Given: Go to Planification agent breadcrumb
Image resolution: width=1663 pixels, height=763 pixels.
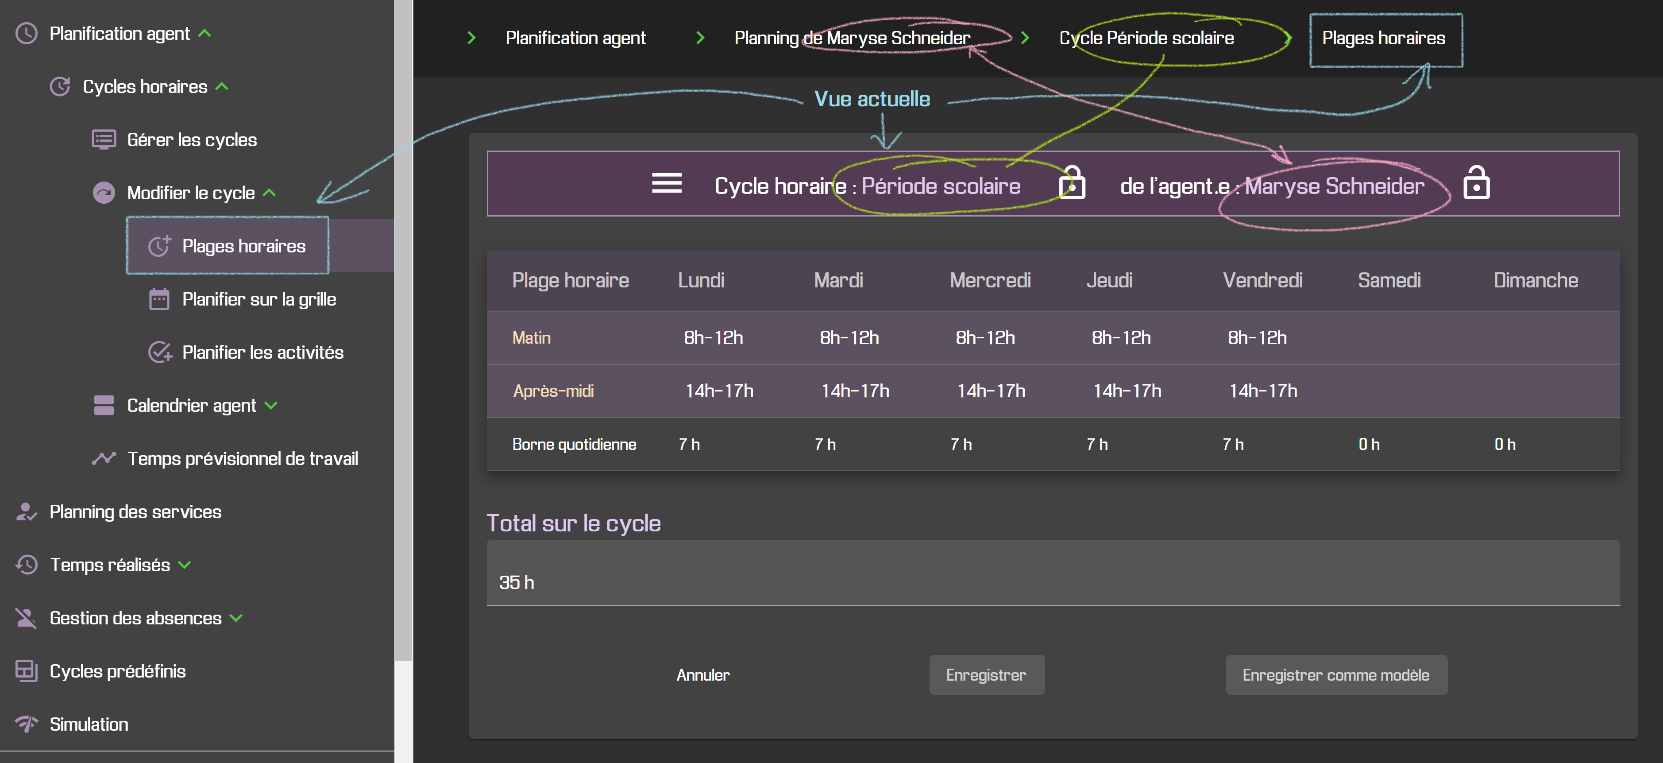Looking at the screenshot, I should pos(576,38).
